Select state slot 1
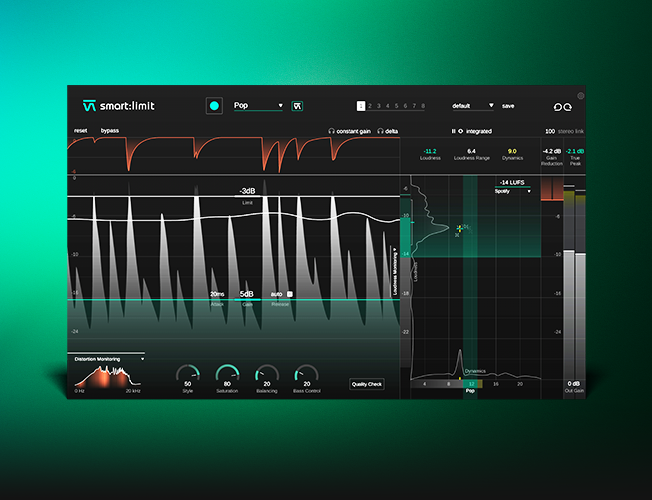The height and width of the screenshot is (500, 652). point(361,106)
